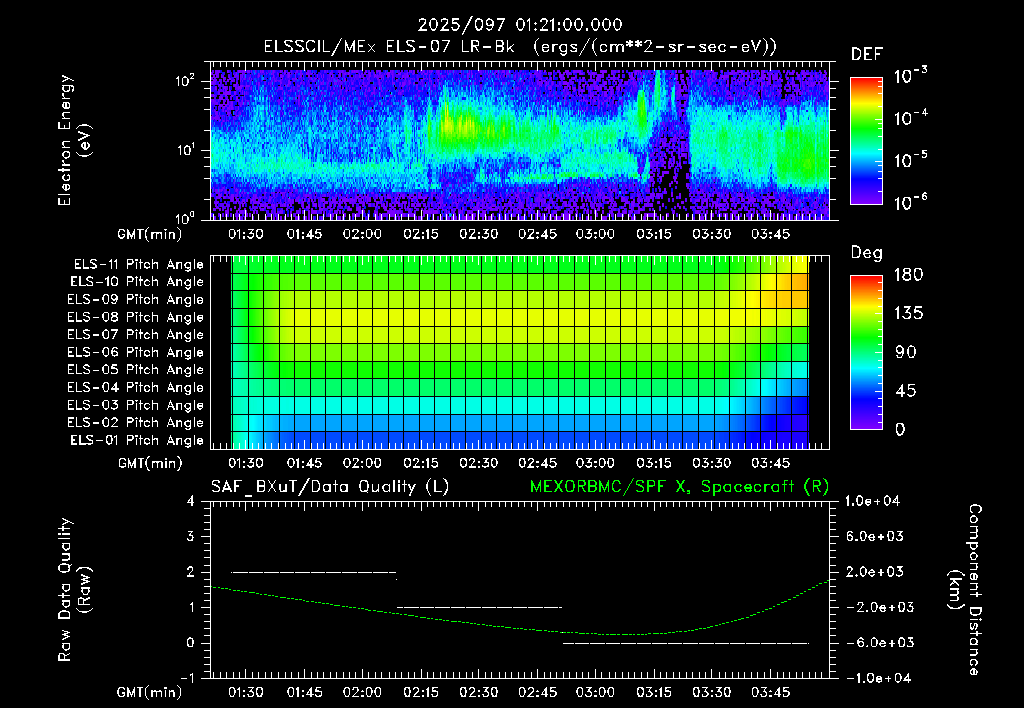The image size is (1024, 708).
Task: Click the data quality line at level 2
Action: (x=313, y=572)
